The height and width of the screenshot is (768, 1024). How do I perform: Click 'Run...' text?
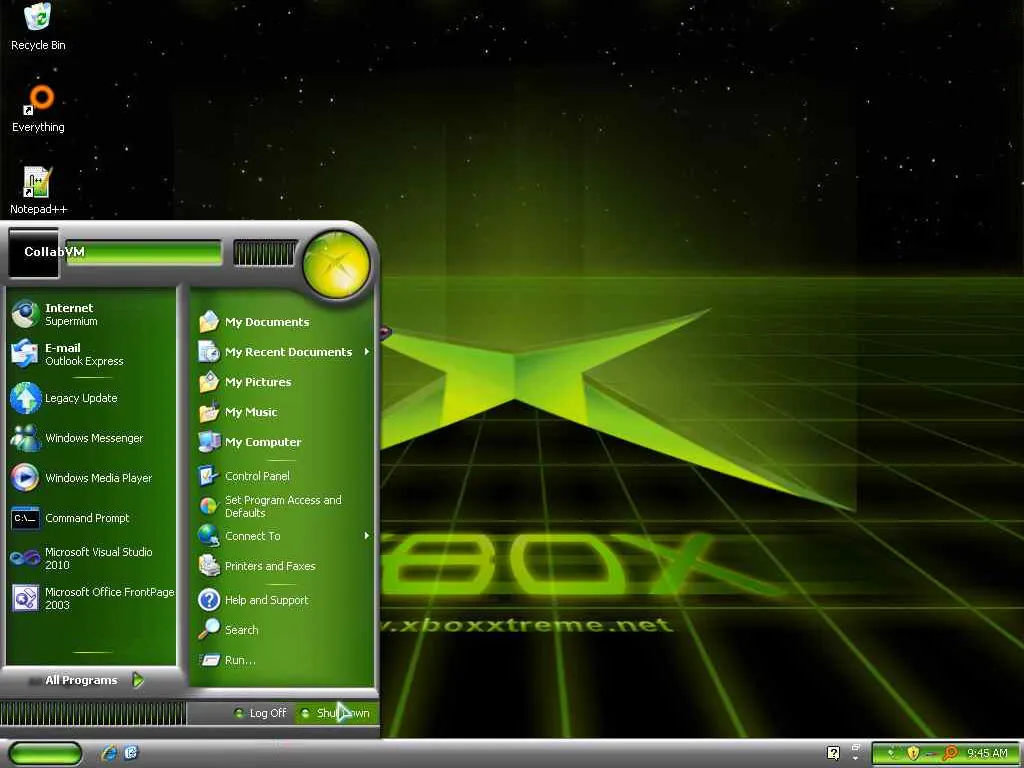click(x=240, y=660)
